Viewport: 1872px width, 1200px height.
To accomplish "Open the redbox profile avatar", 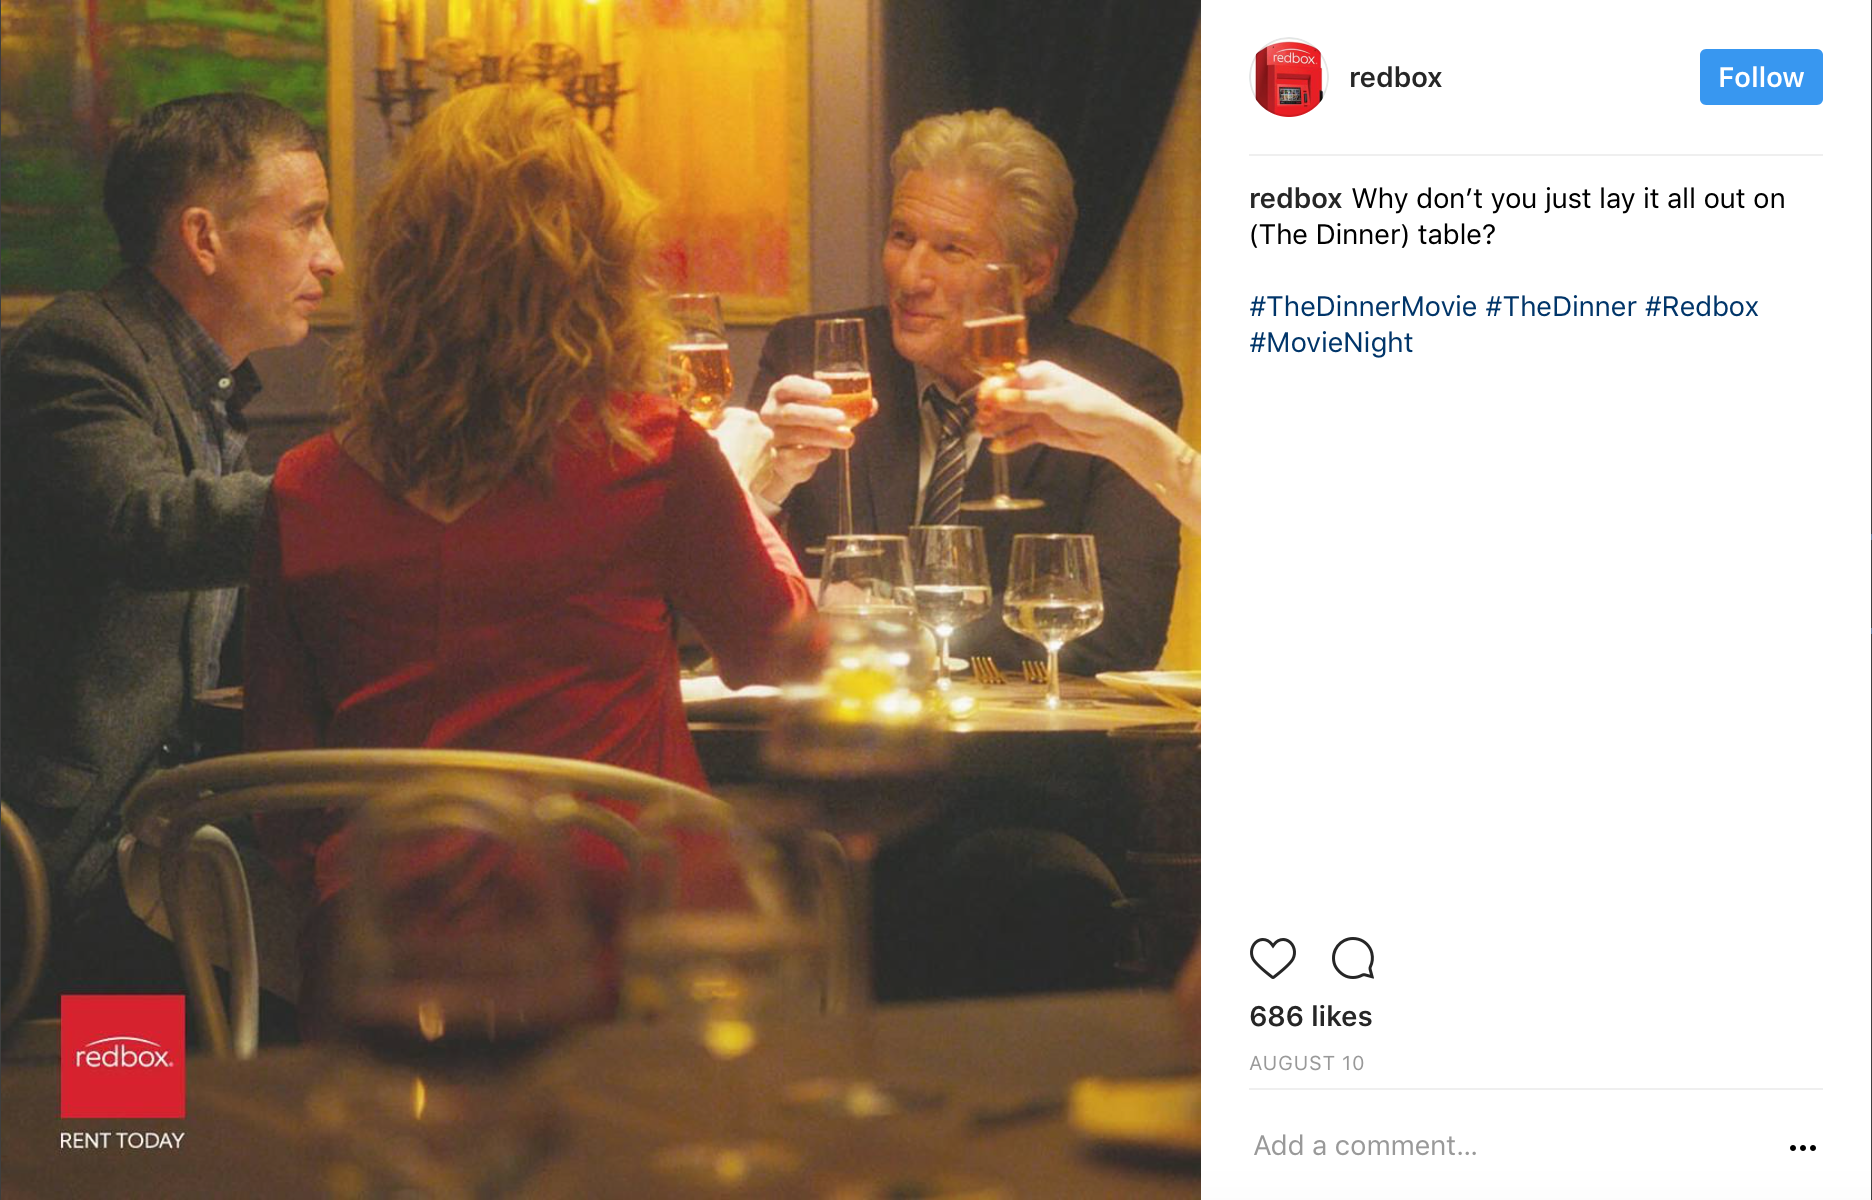I will [1288, 78].
